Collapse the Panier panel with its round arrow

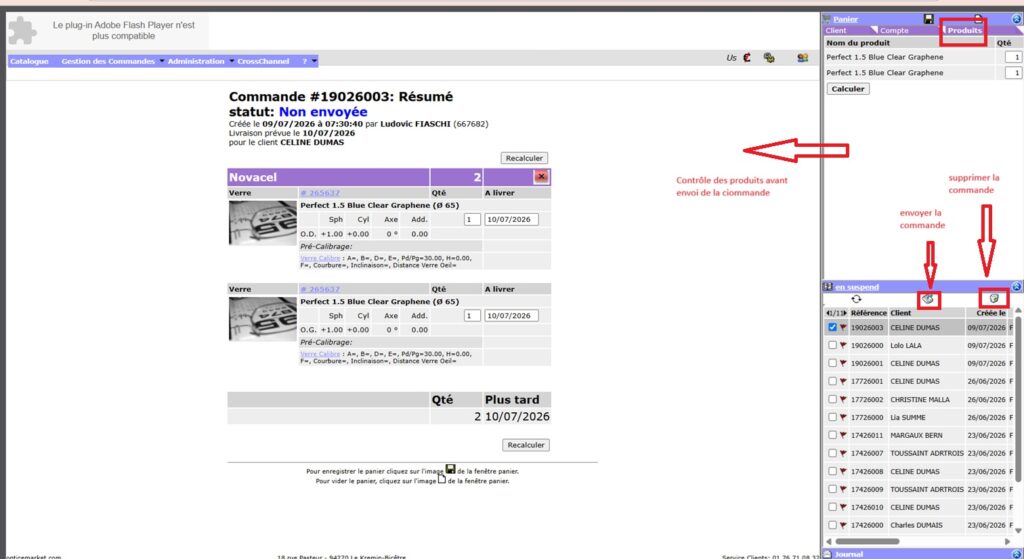tap(1017, 19)
